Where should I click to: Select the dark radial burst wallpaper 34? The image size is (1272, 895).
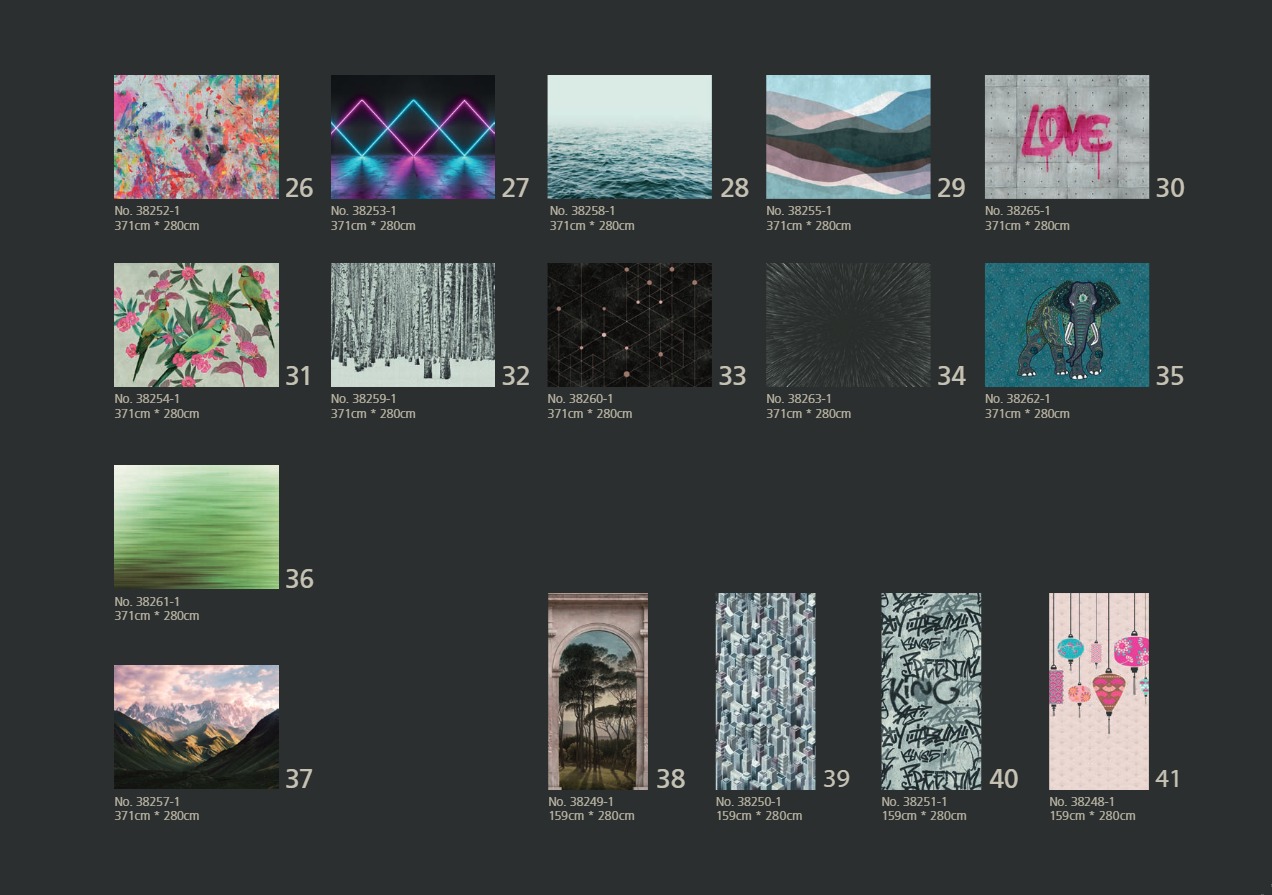(x=848, y=325)
